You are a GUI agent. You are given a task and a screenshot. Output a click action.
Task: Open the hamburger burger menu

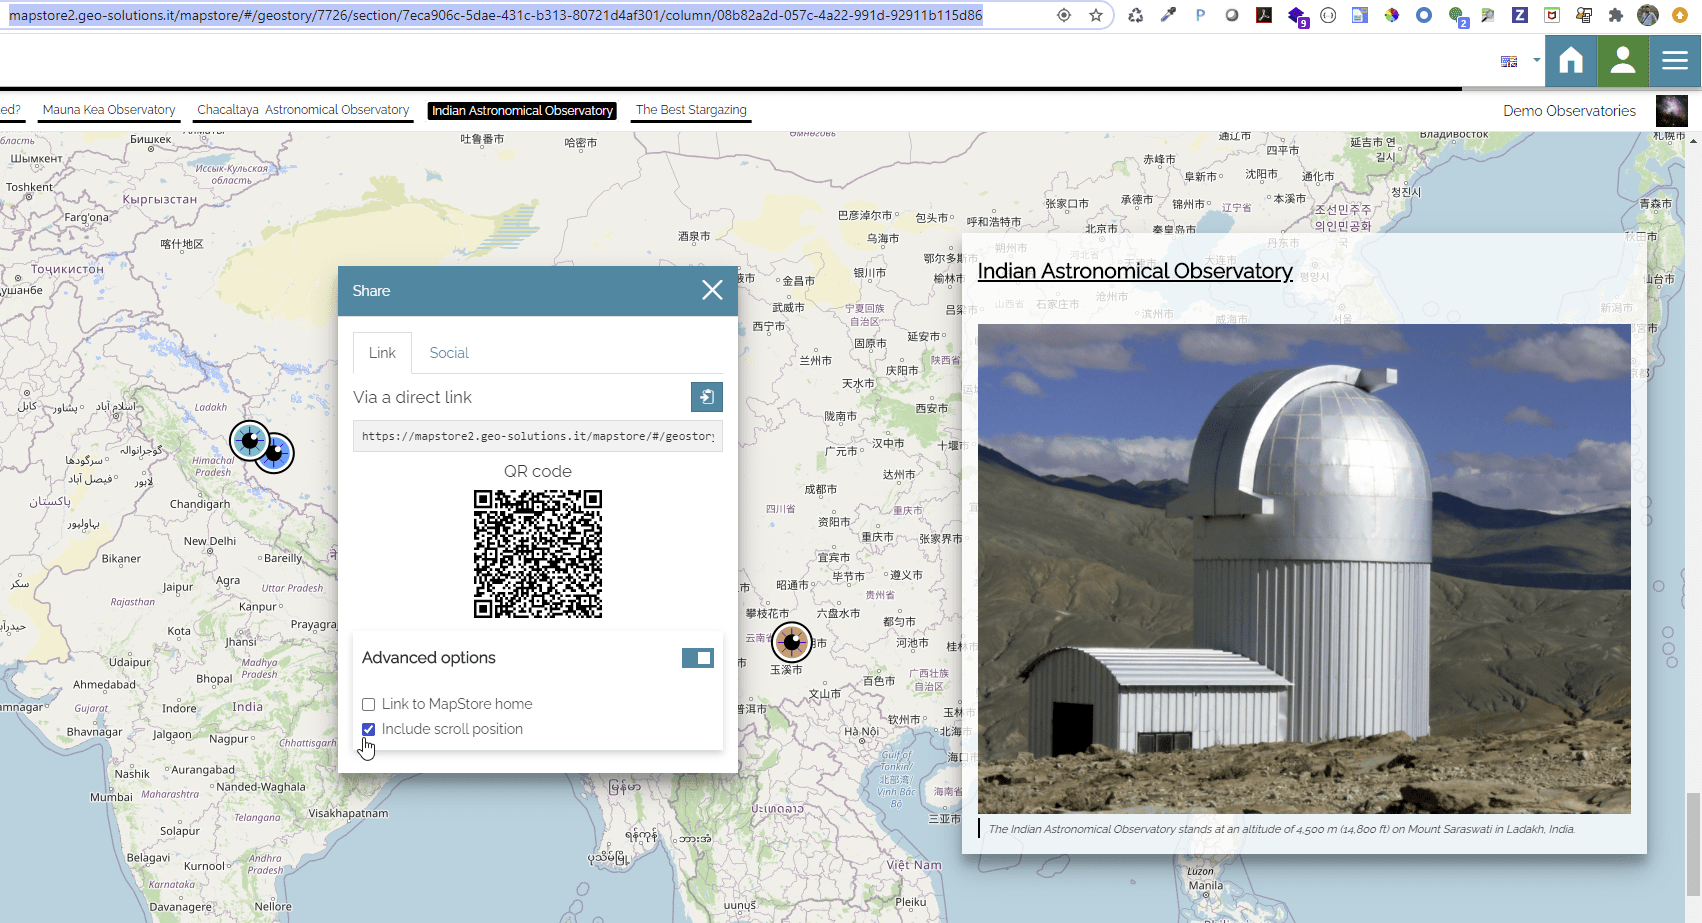point(1675,61)
